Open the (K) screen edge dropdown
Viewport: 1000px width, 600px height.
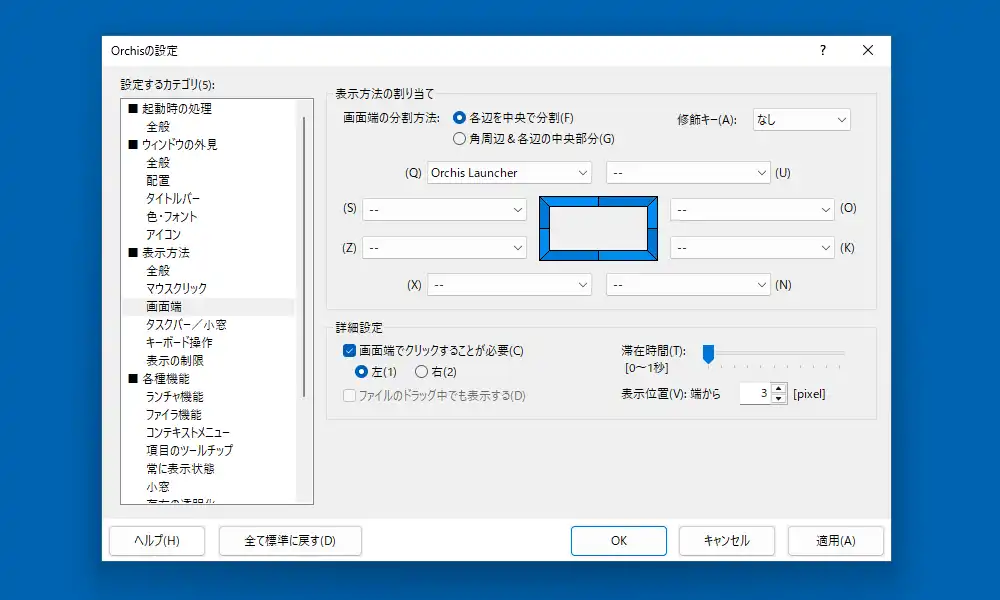coord(752,247)
